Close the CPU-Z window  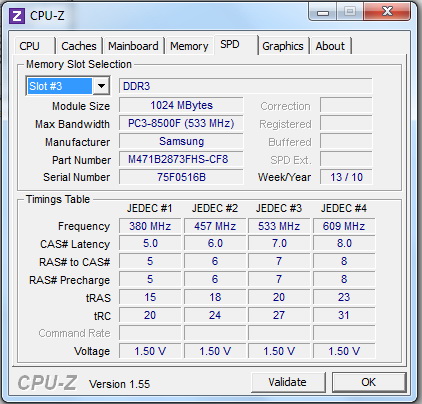click(387, 12)
